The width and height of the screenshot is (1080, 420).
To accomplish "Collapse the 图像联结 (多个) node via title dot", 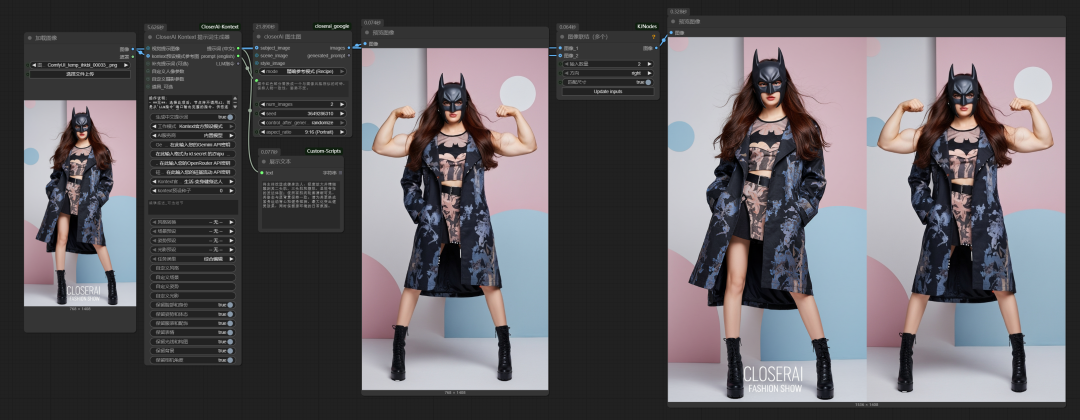I will (563, 36).
